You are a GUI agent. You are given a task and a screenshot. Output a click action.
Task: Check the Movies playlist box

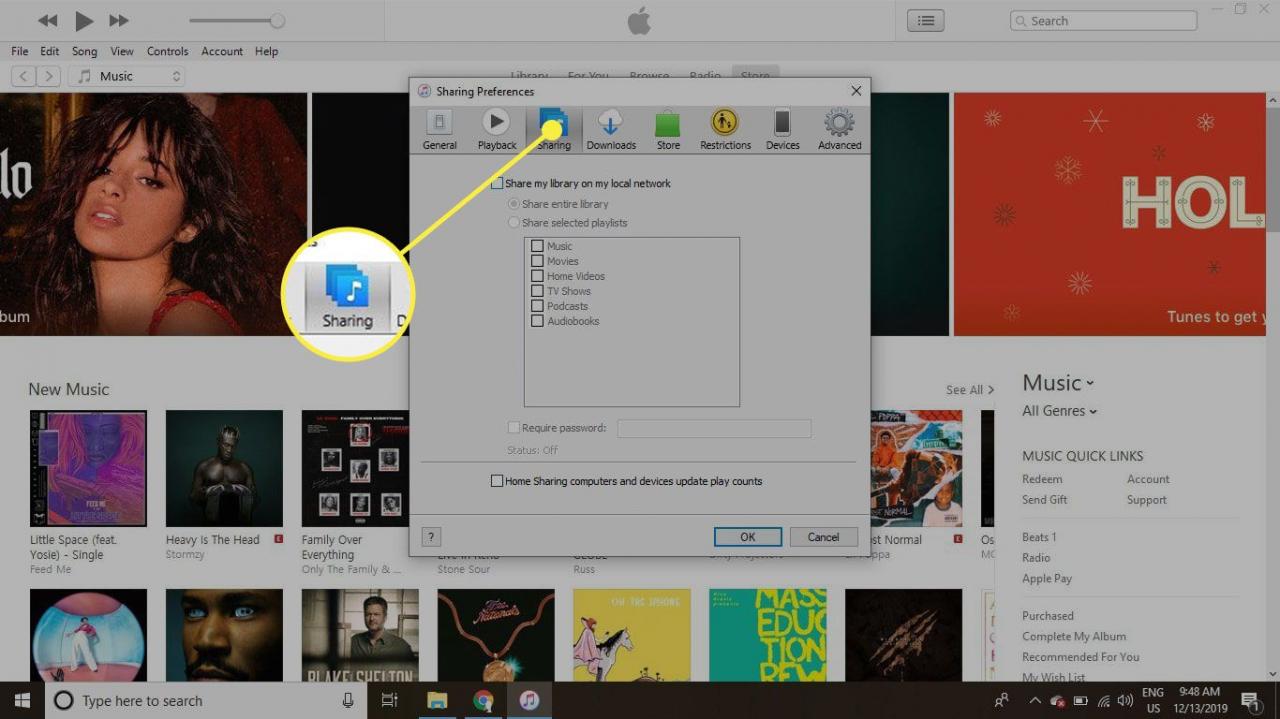[538, 261]
